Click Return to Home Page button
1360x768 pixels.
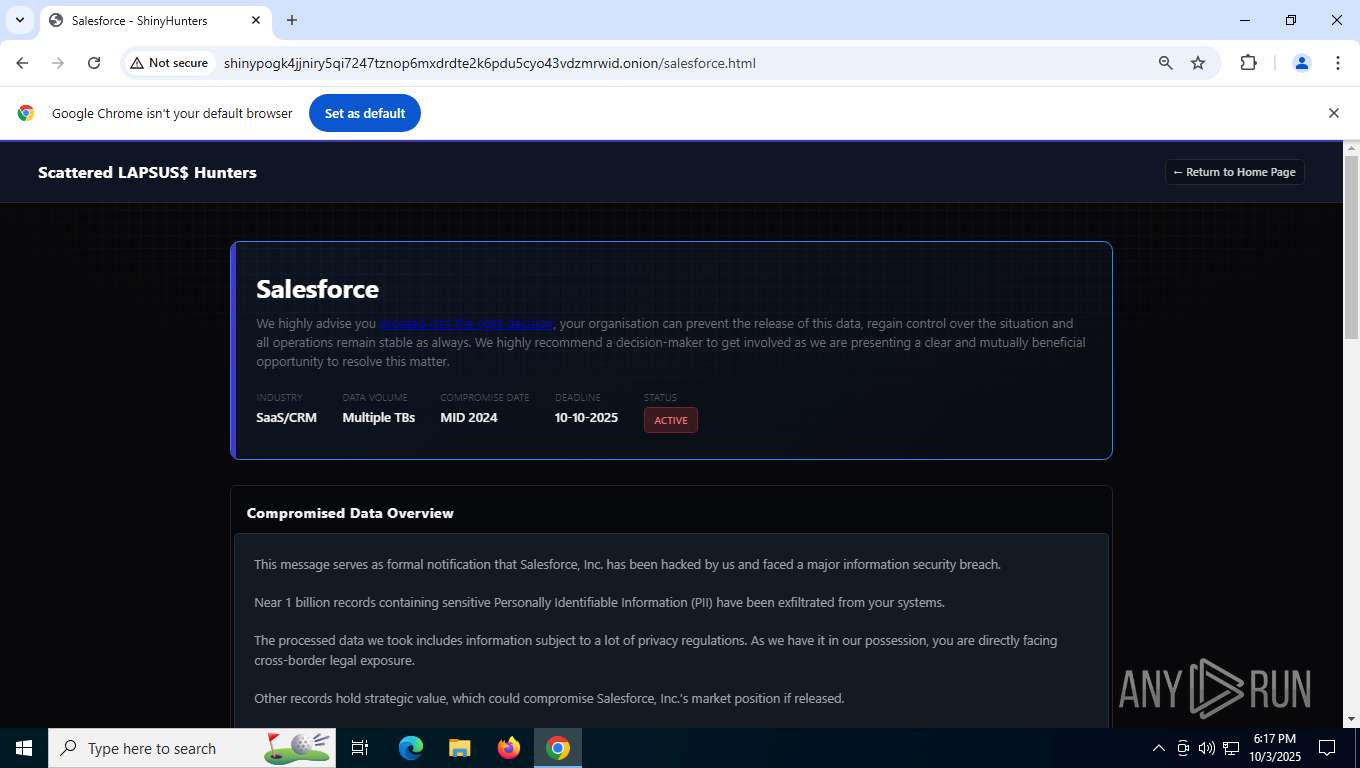click(x=1234, y=172)
